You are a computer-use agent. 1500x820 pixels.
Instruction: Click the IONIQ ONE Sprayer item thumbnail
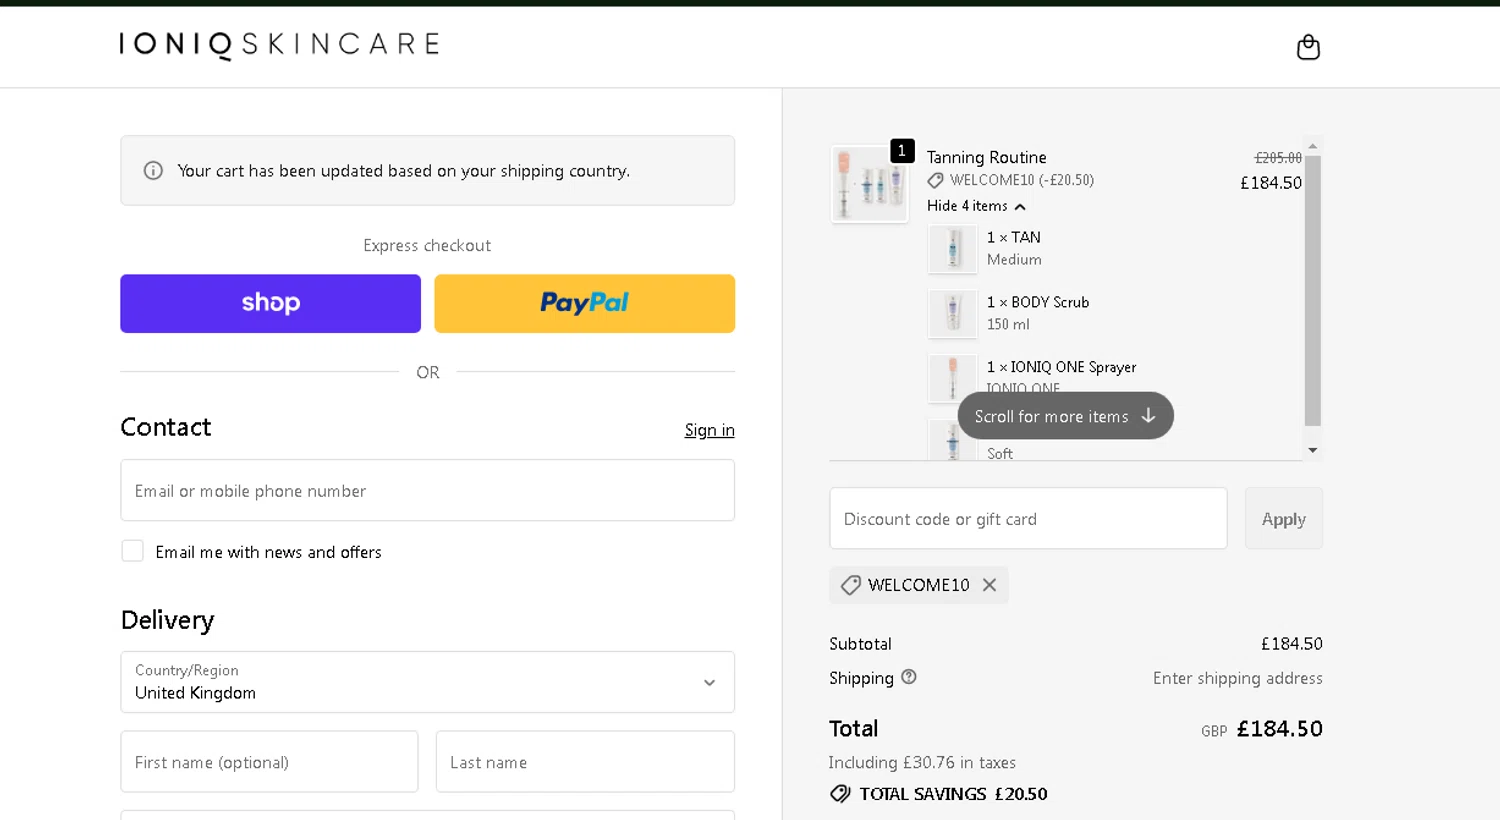click(952, 379)
